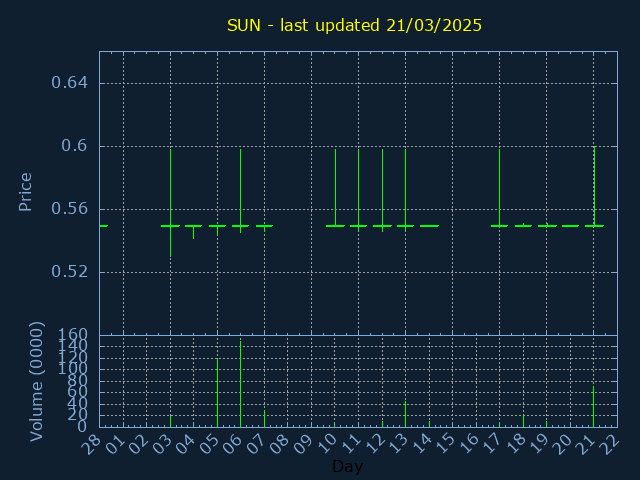
Task: Click the price tick mark for day 20
Action: coord(570,226)
